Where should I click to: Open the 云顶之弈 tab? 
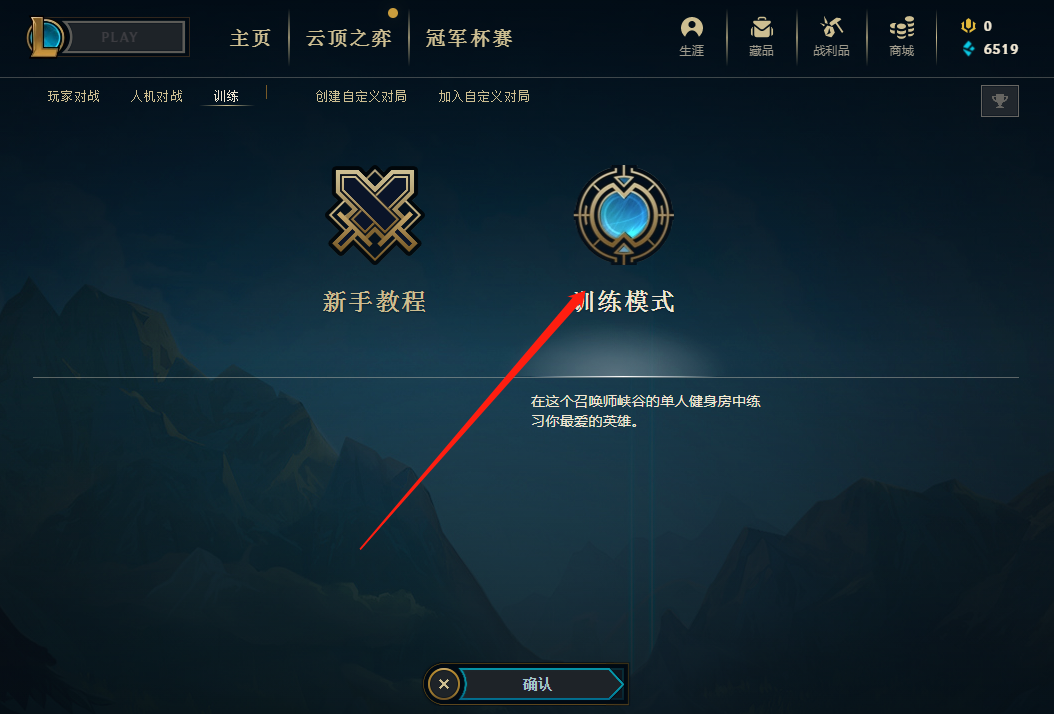pyautogui.click(x=349, y=38)
